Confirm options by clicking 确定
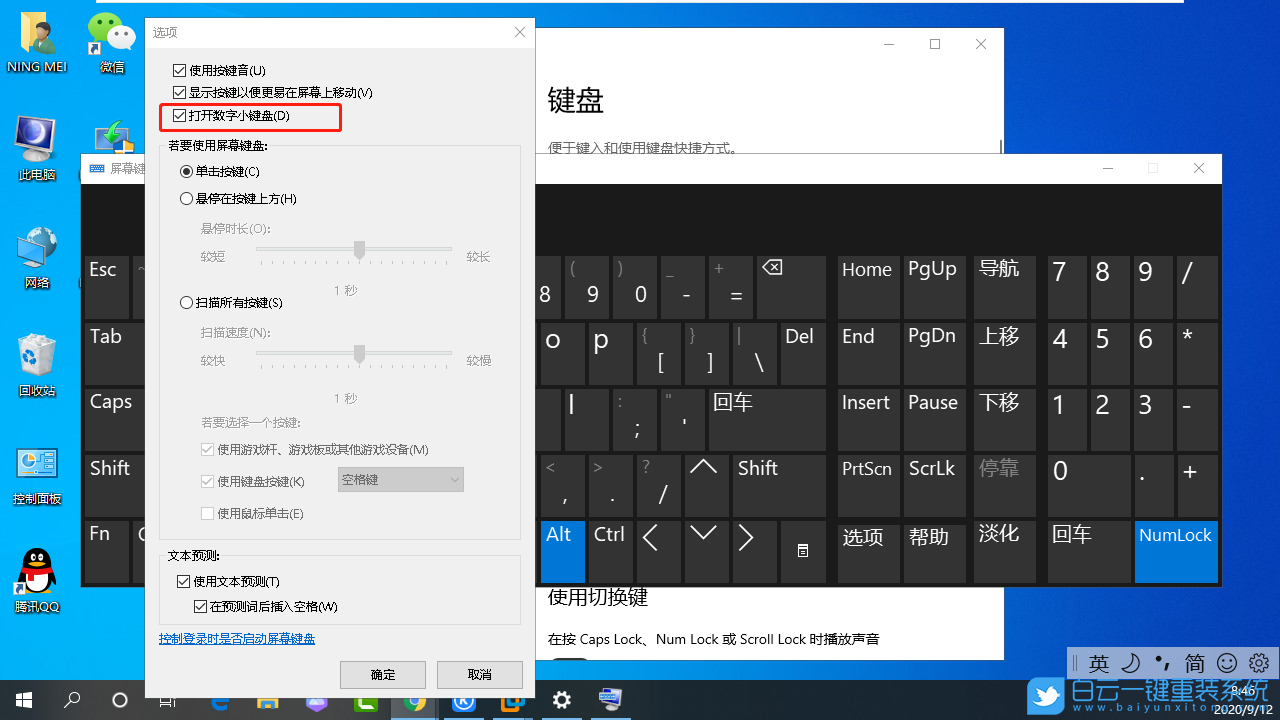Viewport: 1280px width, 720px height. pyautogui.click(x=382, y=674)
